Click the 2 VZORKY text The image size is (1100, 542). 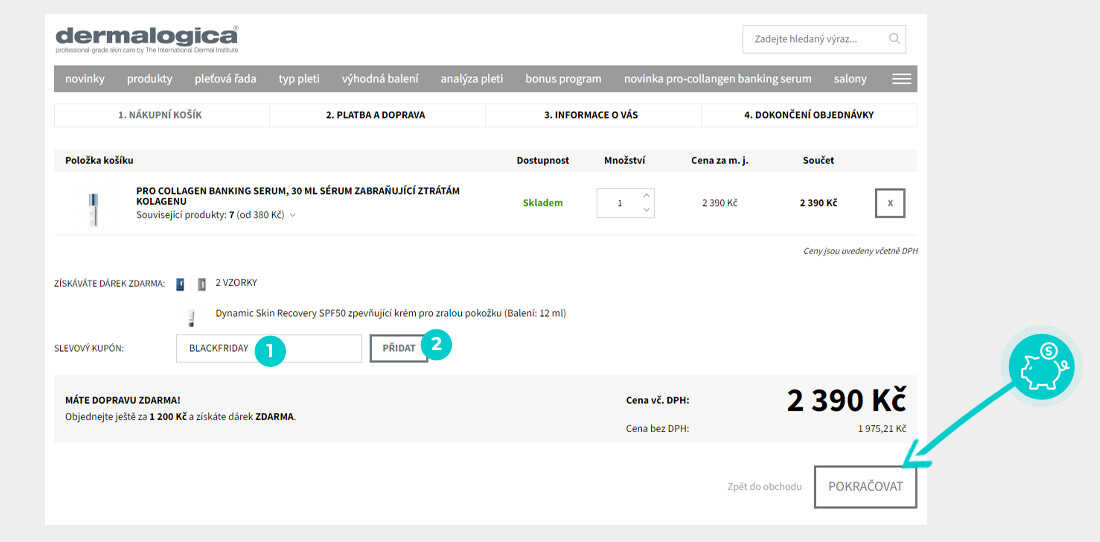236,283
